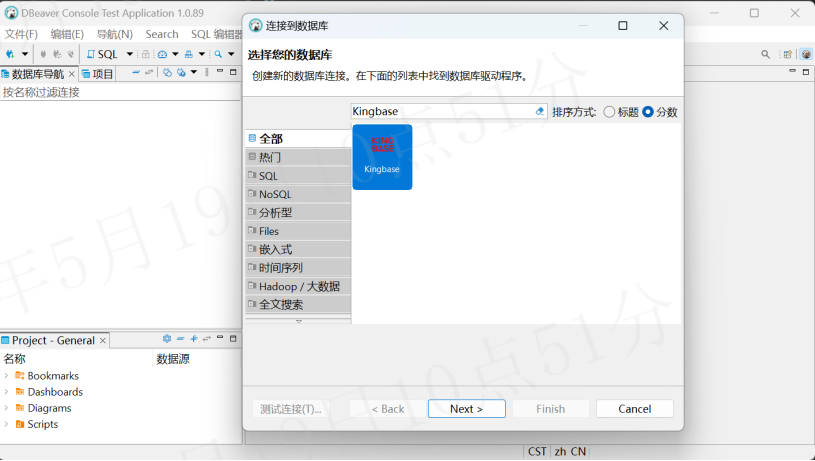This screenshot has width=815, height=461.
Task: Click the blue search magnifier in main toolbar
Action: pyautogui.click(x=218, y=54)
